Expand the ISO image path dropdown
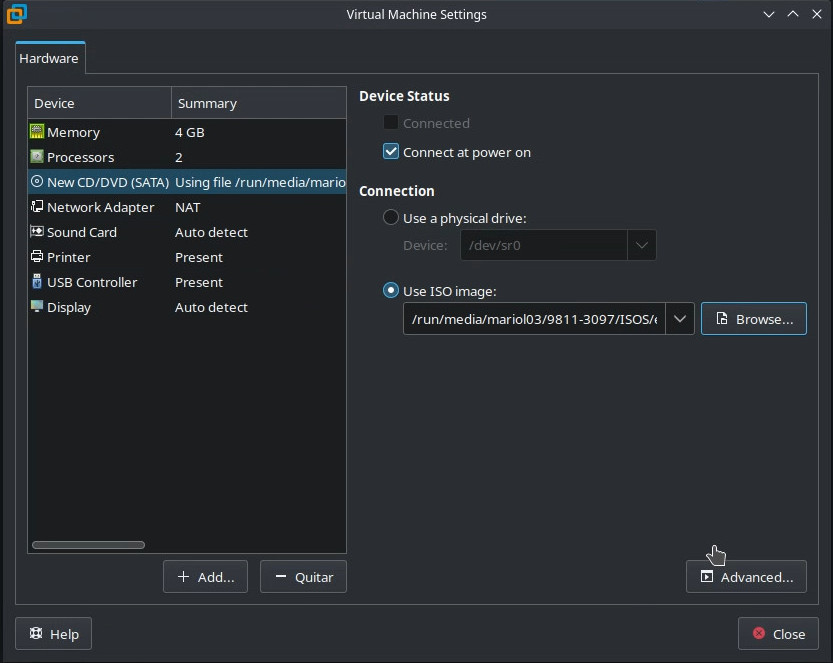The image size is (833, 663). [x=680, y=319]
